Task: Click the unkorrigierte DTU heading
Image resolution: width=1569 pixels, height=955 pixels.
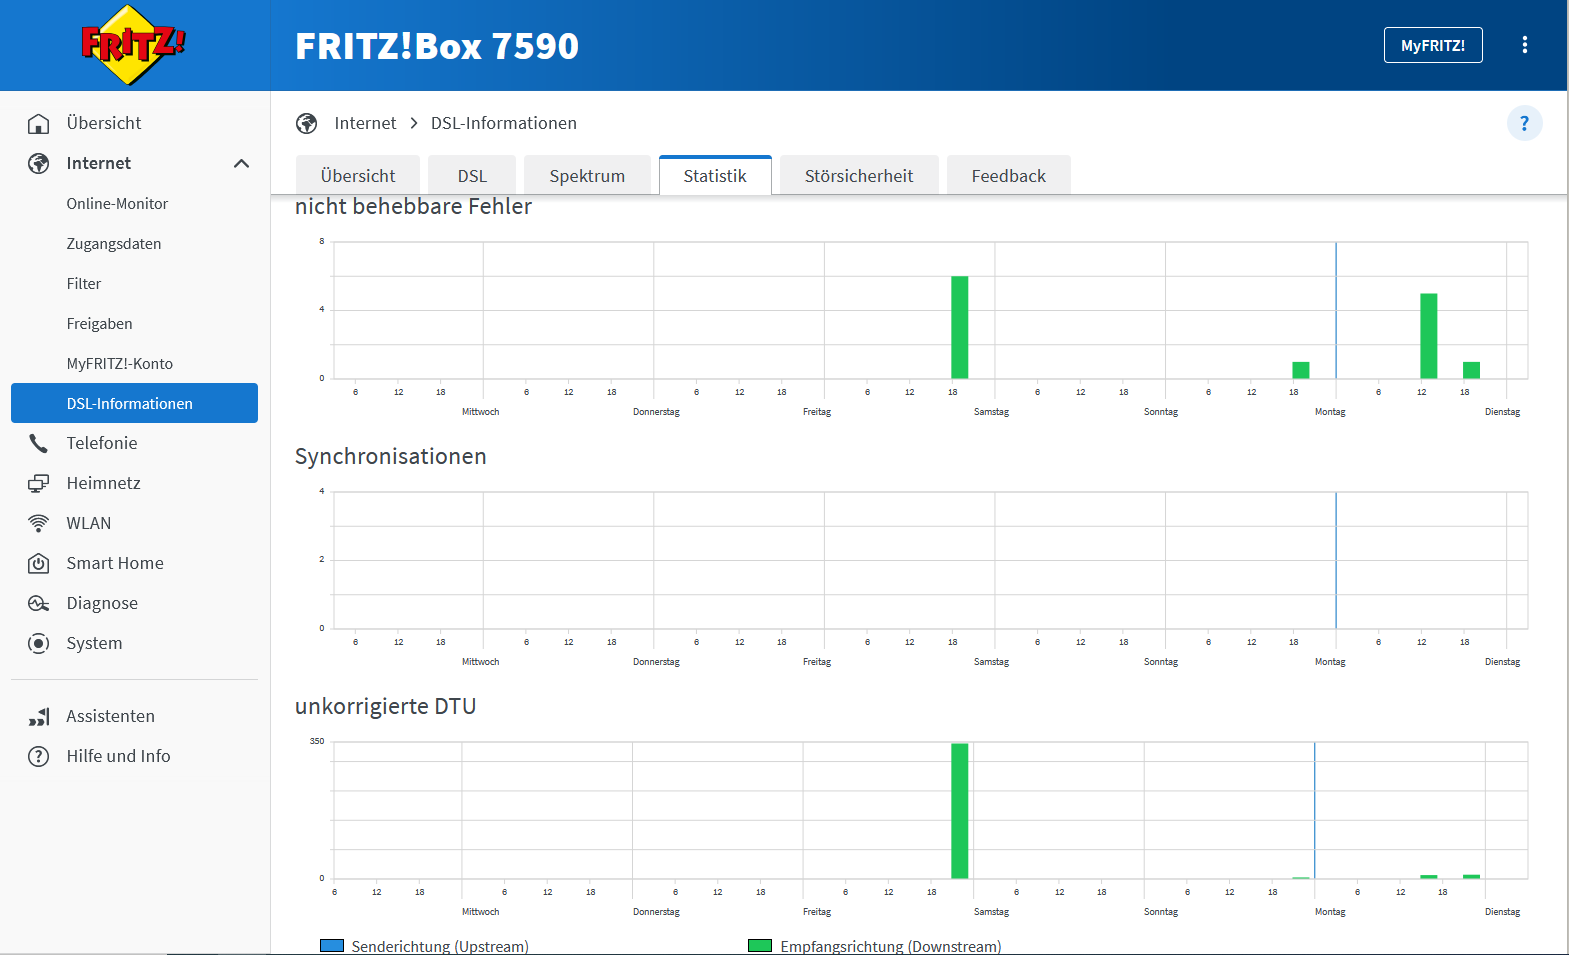Action: 386,706
